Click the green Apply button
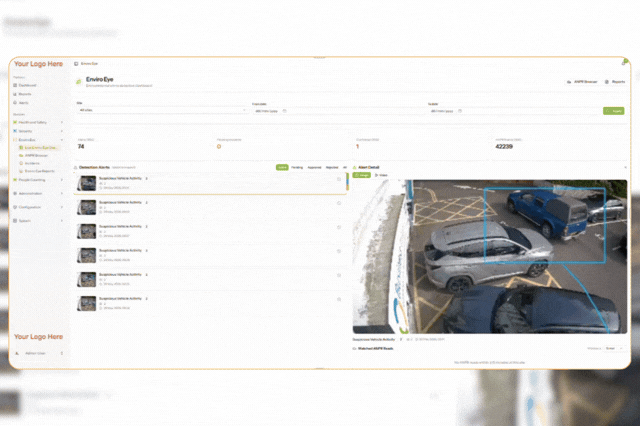This screenshot has height=426, width=640. (x=613, y=111)
